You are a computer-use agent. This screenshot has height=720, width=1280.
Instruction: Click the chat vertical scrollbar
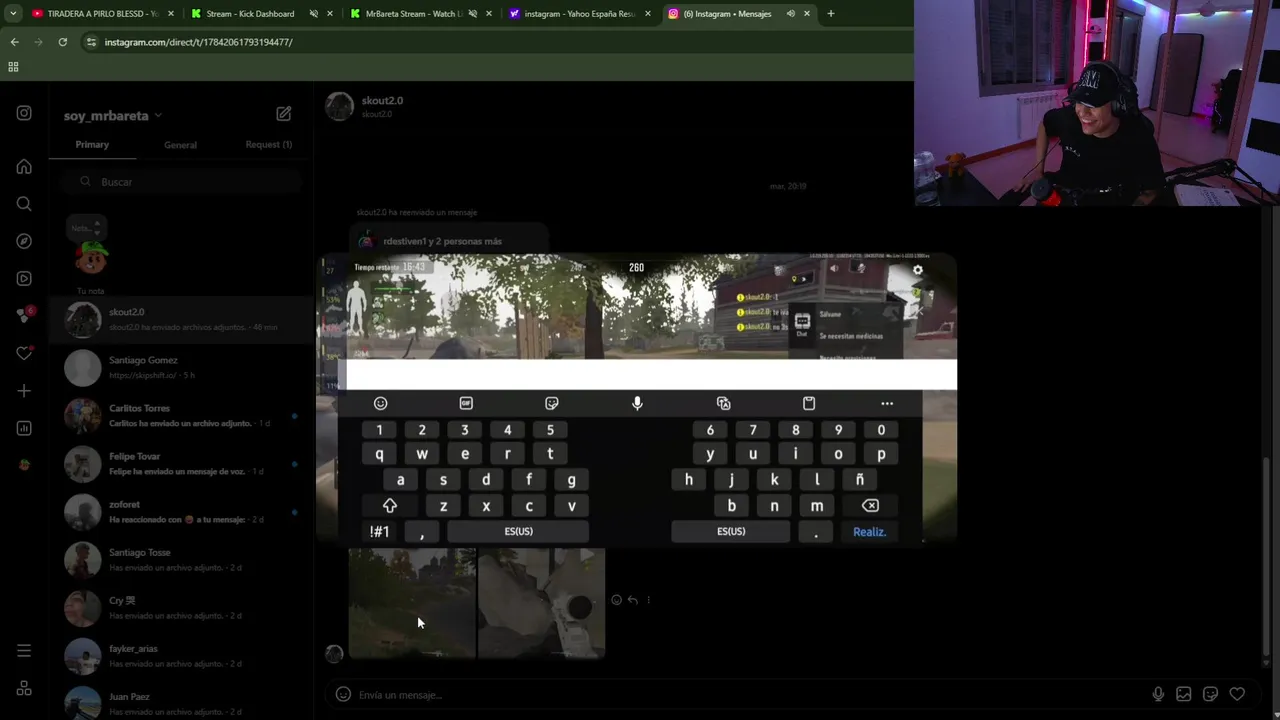click(x=1267, y=560)
